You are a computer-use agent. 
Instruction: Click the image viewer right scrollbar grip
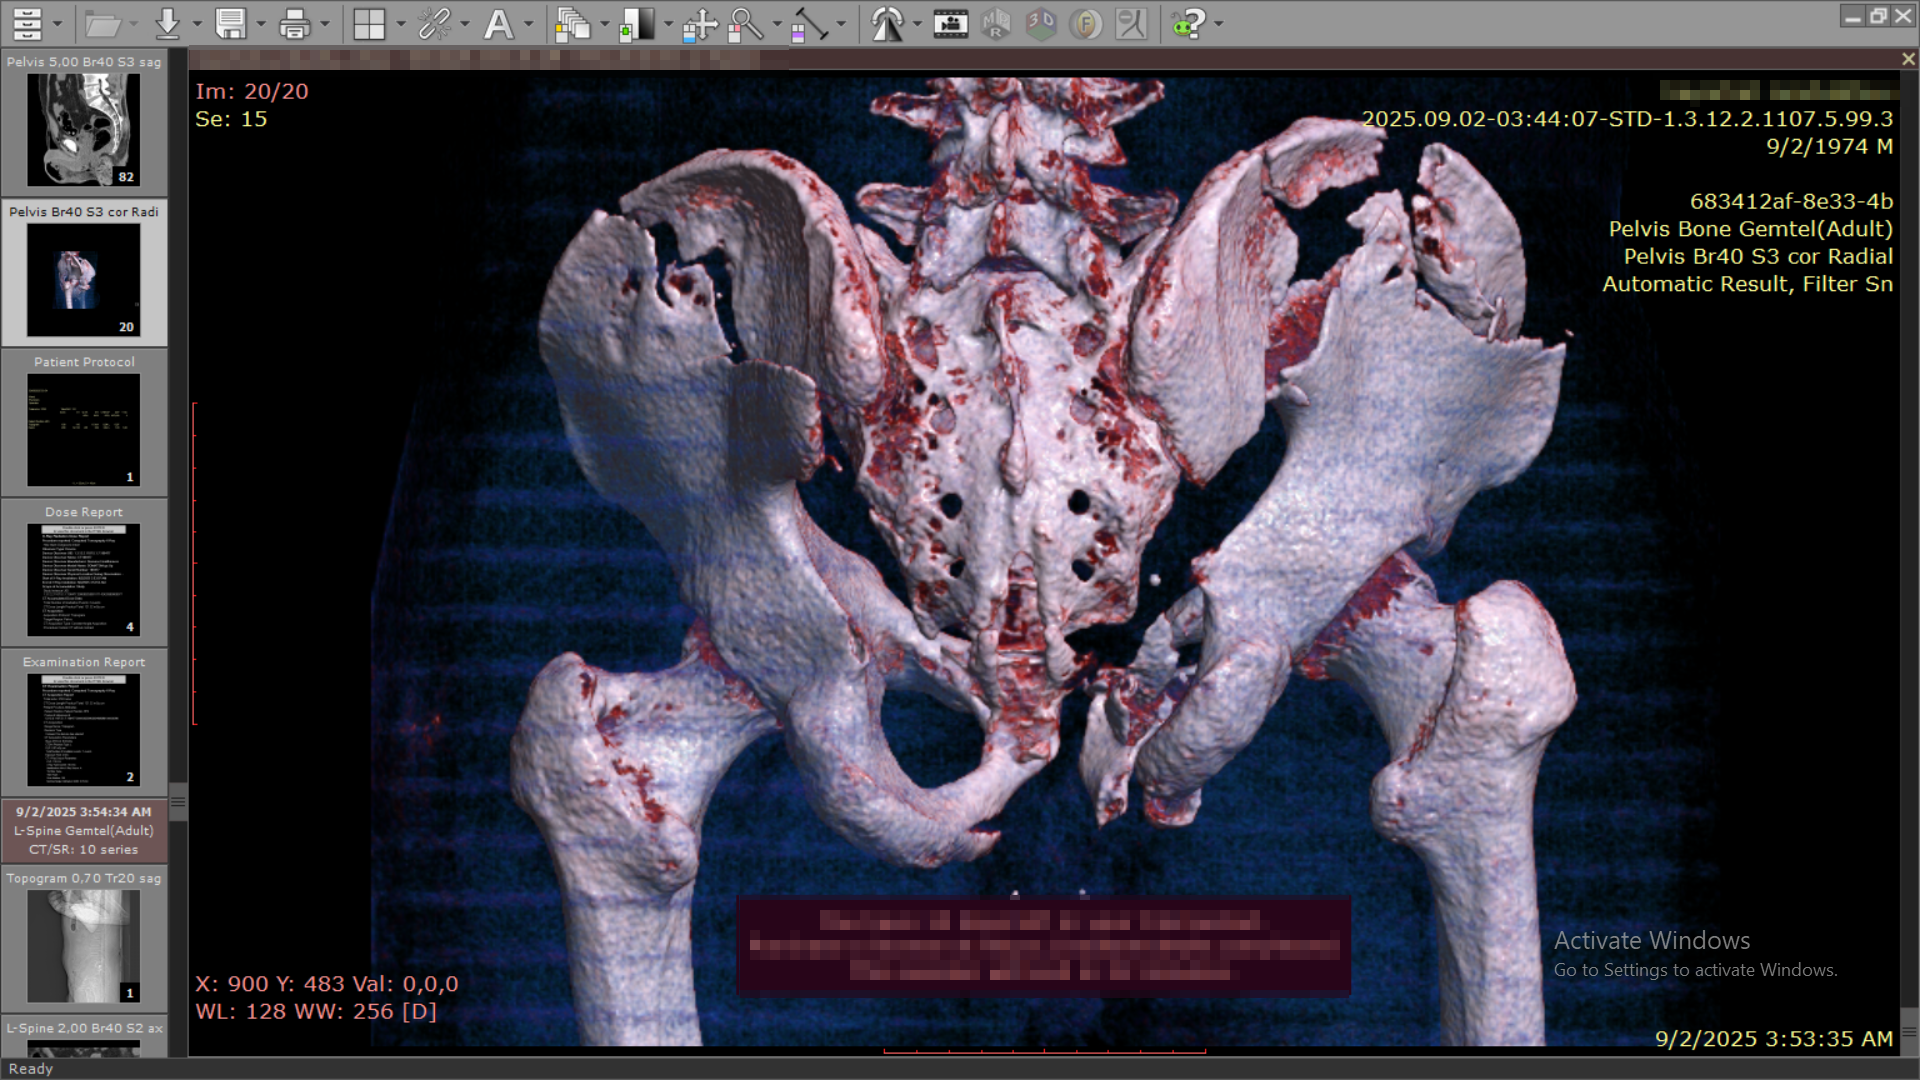pyautogui.click(x=1909, y=1031)
